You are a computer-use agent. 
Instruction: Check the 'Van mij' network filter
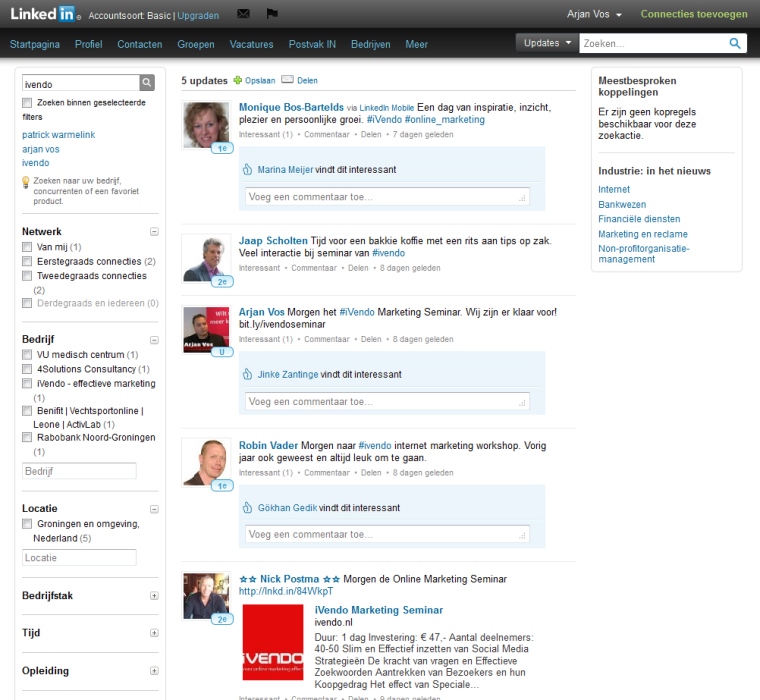click(x=27, y=247)
